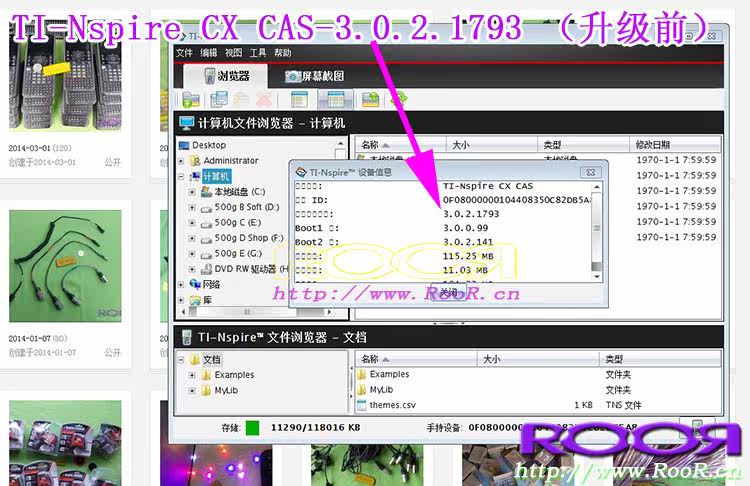Expand the DVD RW 驱动器 node
750x486 pixels.
point(192,269)
